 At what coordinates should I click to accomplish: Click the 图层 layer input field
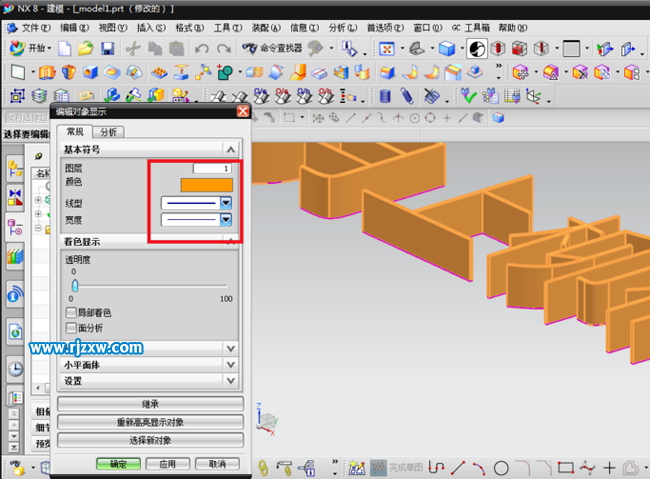pos(212,168)
